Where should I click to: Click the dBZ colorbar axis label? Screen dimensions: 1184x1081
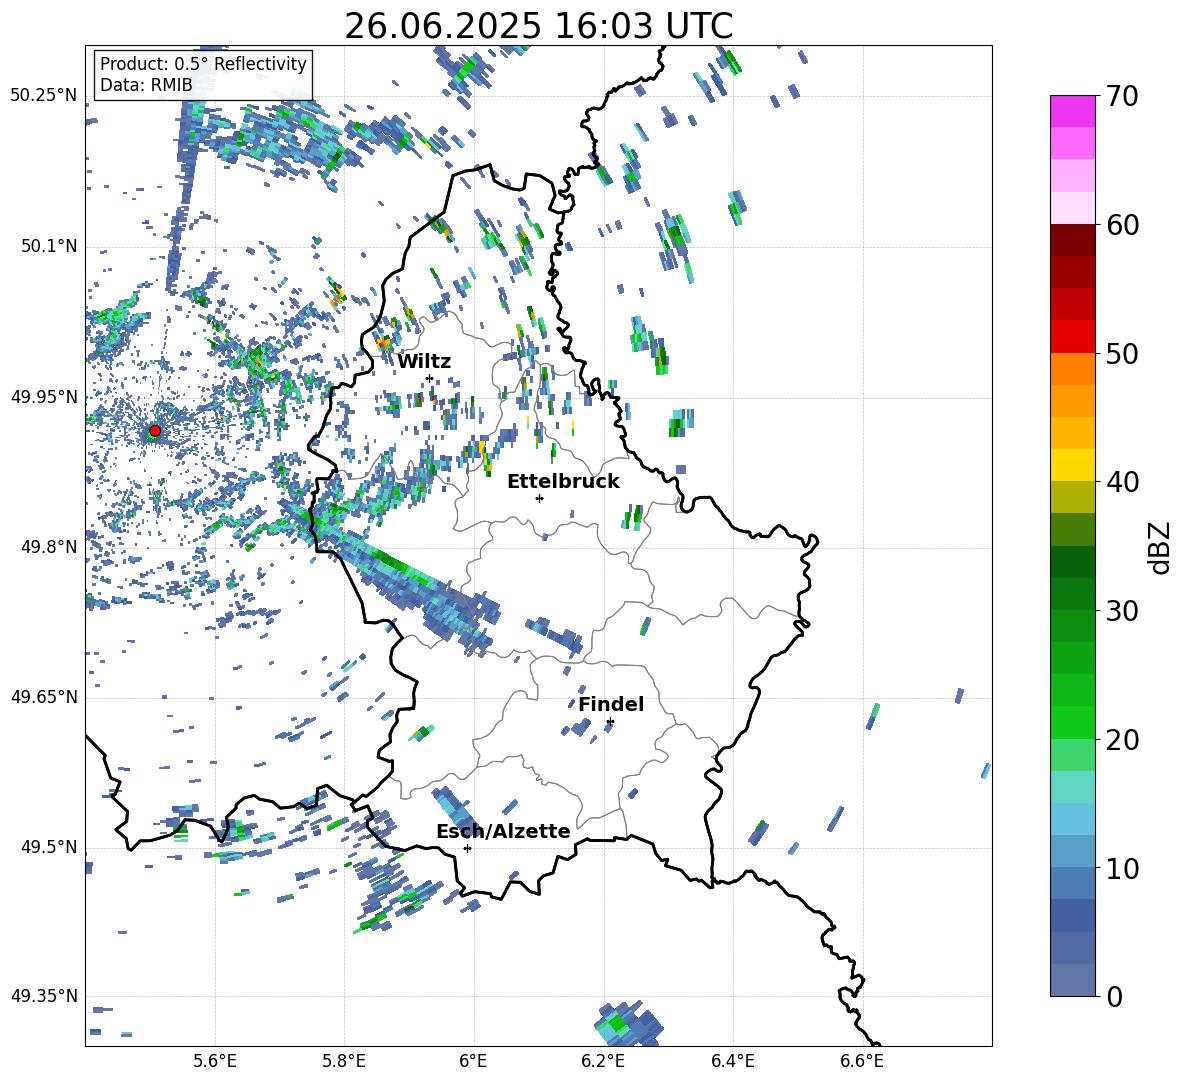[x=1161, y=547]
